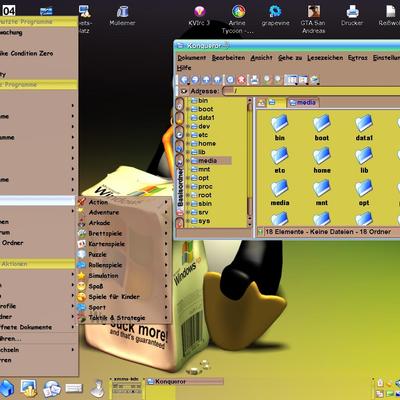Screen dimensions: 400x400
Task: Open the Taktik & Strategie submenu
Action: [x=123, y=318]
